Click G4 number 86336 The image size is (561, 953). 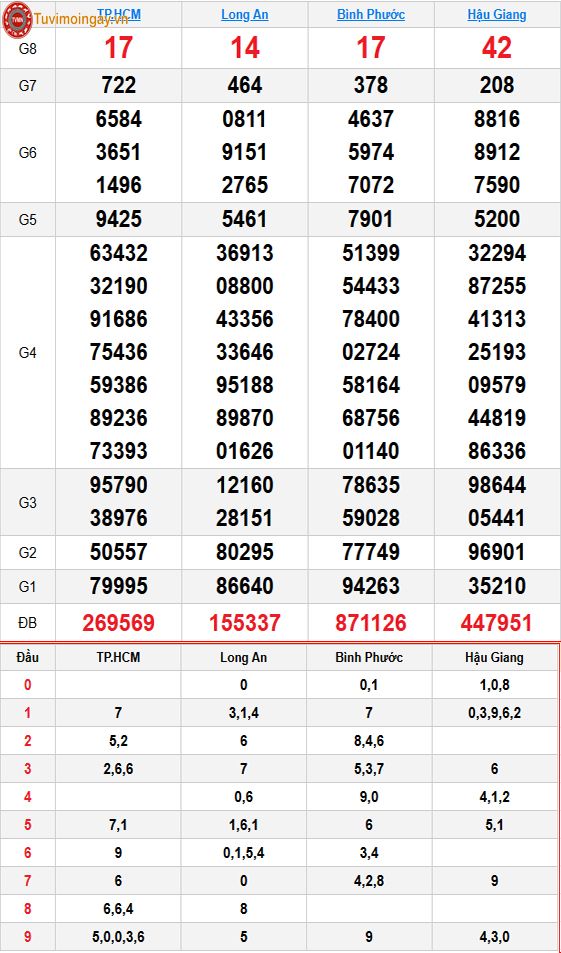click(497, 452)
